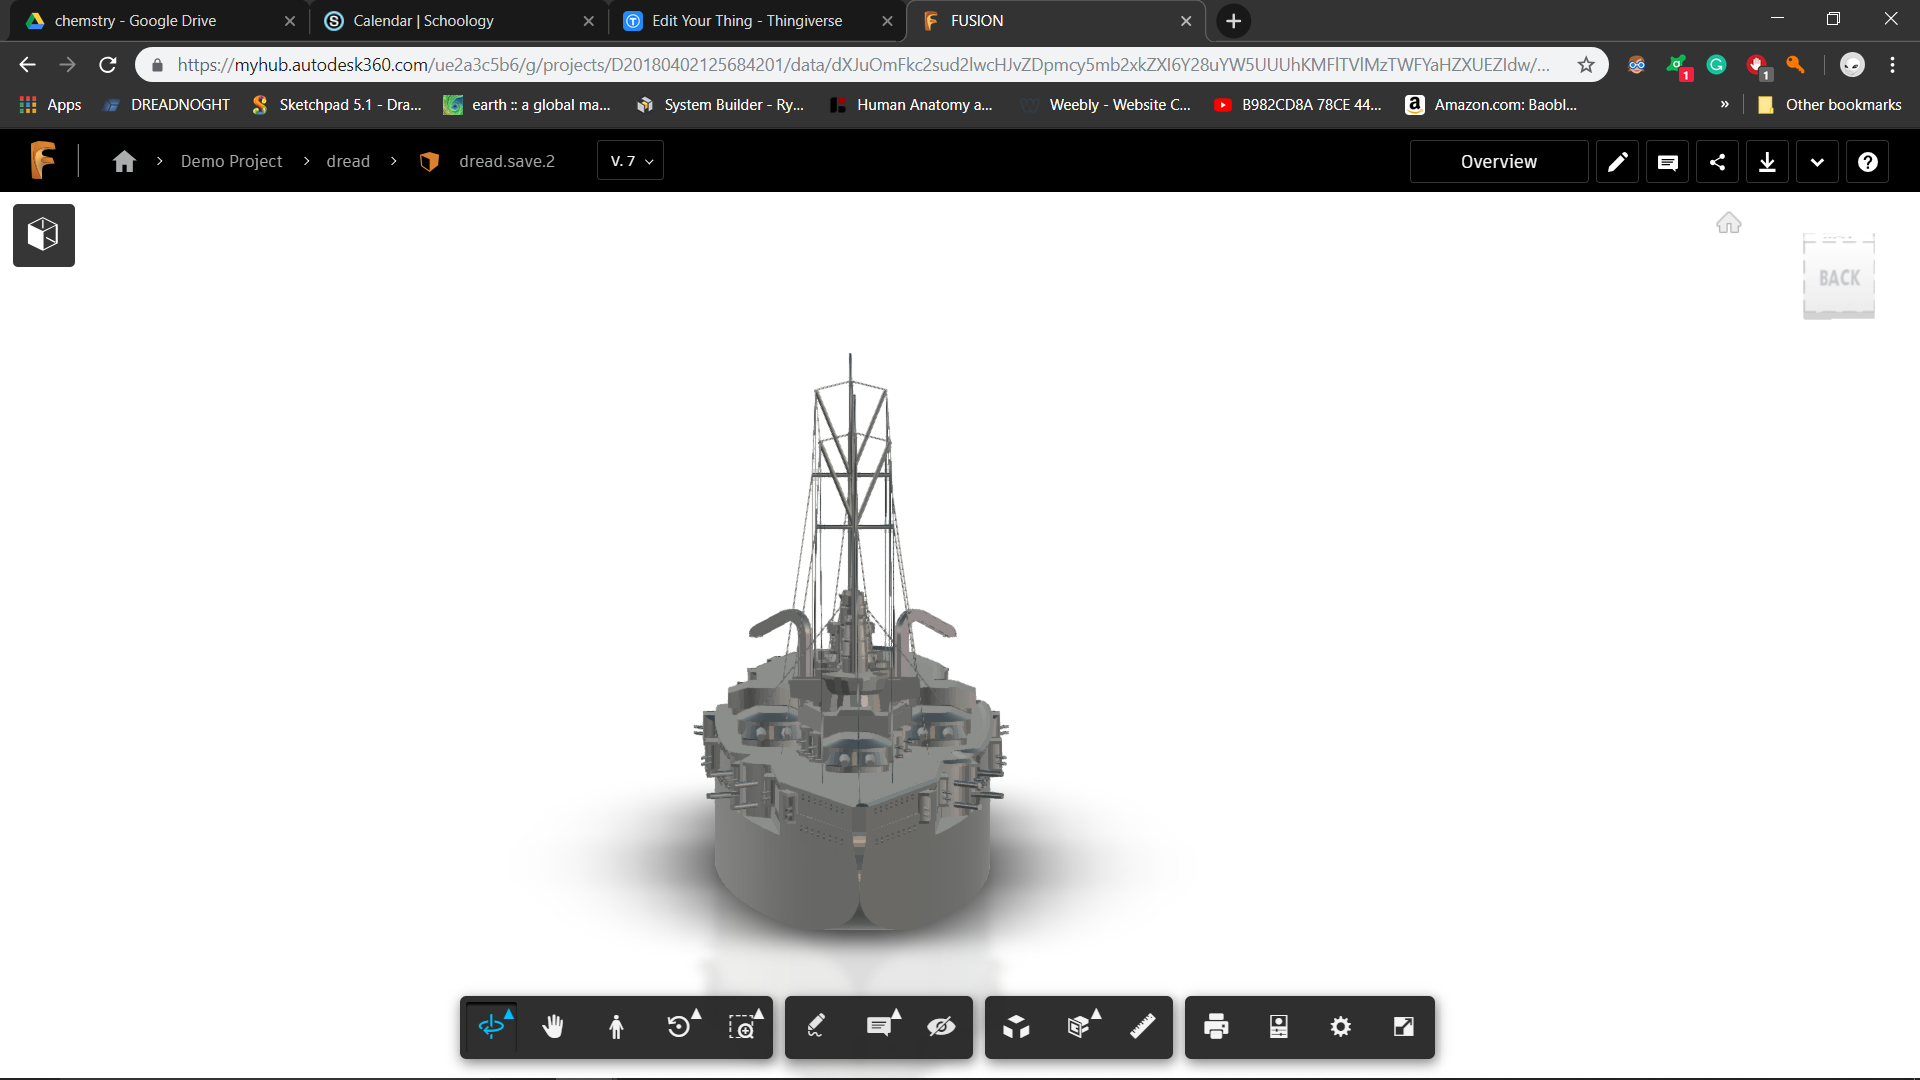Select the Pan hand tool
1920x1080 pixels.
(553, 1027)
